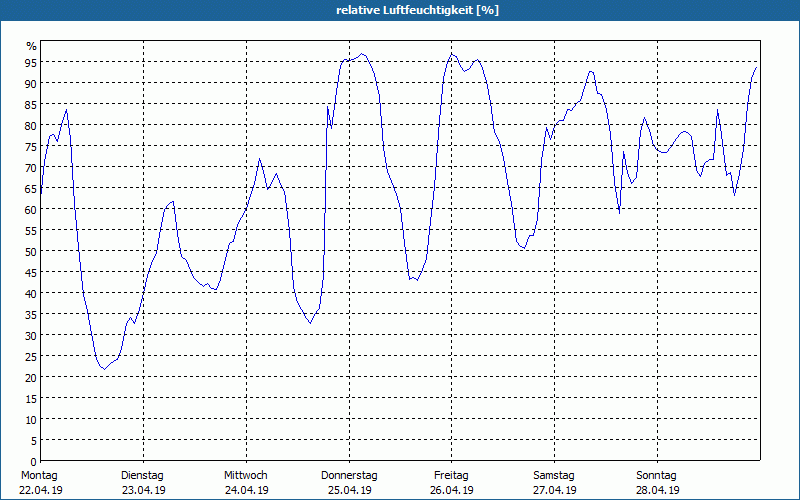The width and height of the screenshot is (800, 500).
Task: Select the Freitag 26.04.19 date label
Action: click(452, 483)
